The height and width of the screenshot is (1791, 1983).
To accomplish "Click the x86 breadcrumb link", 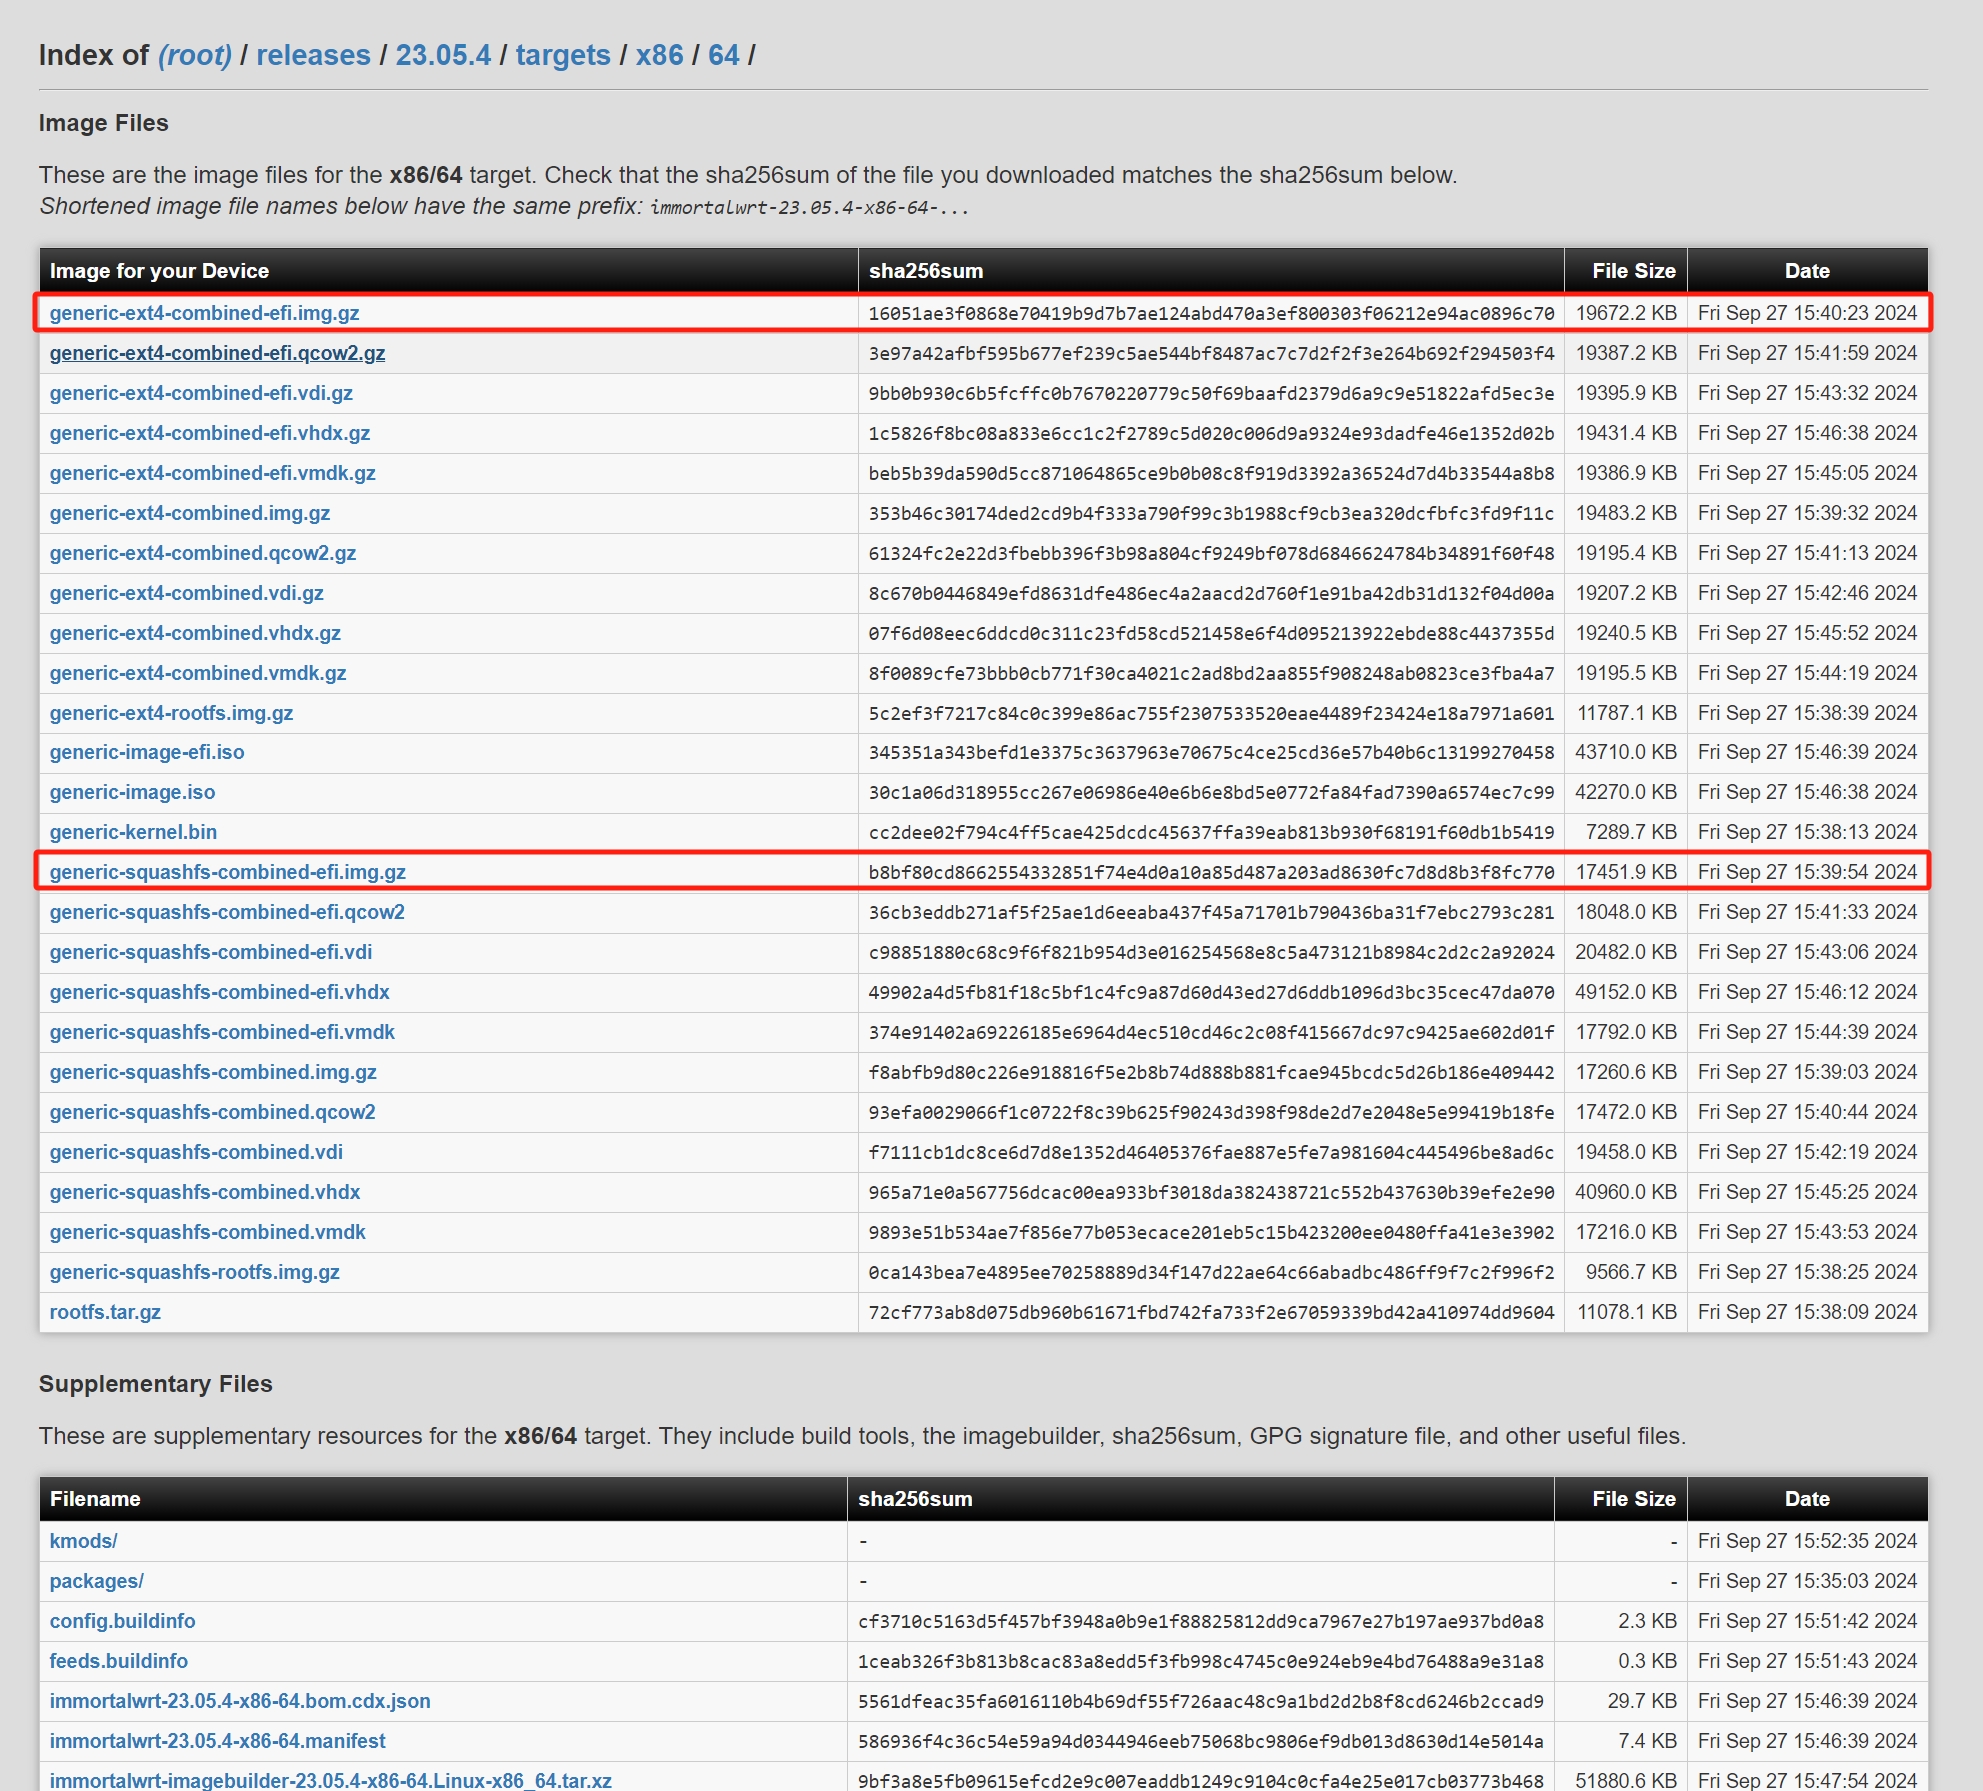I will click(659, 55).
